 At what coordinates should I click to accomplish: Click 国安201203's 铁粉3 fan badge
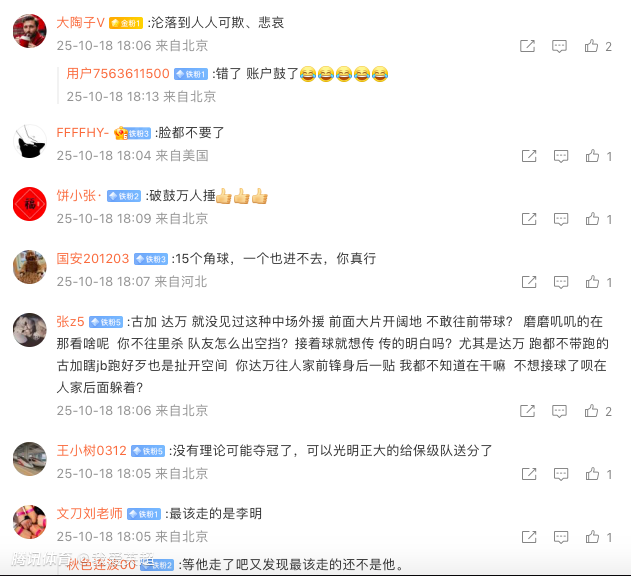151,259
